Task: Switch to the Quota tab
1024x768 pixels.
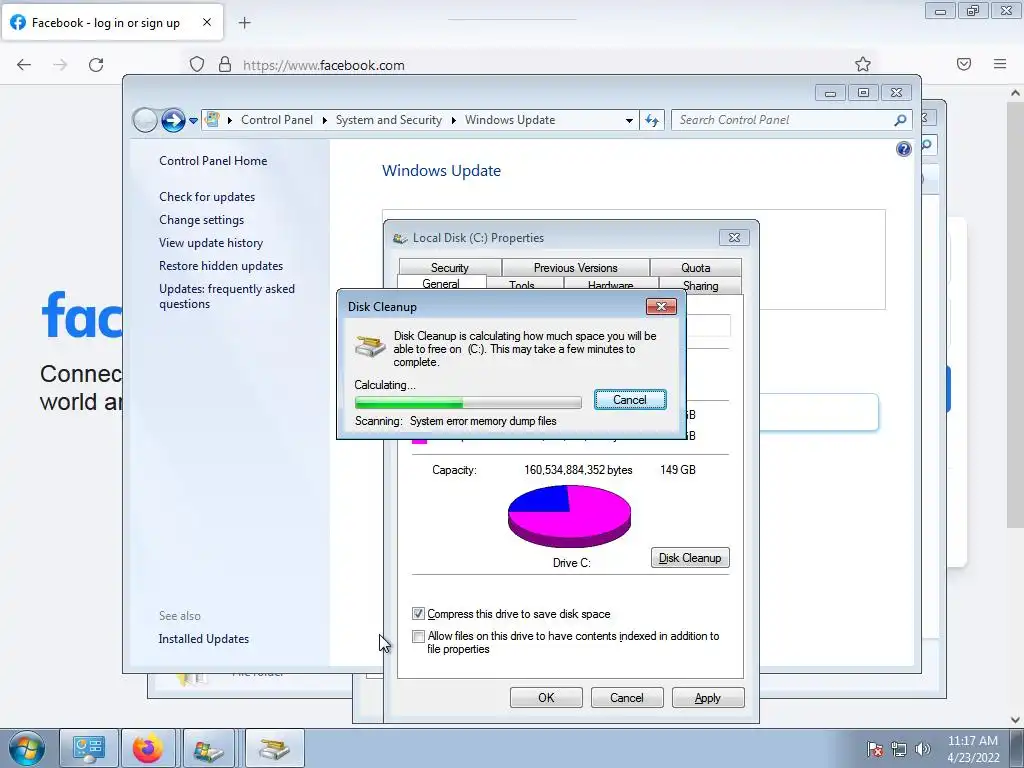Action: pyautogui.click(x=696, y=267)
